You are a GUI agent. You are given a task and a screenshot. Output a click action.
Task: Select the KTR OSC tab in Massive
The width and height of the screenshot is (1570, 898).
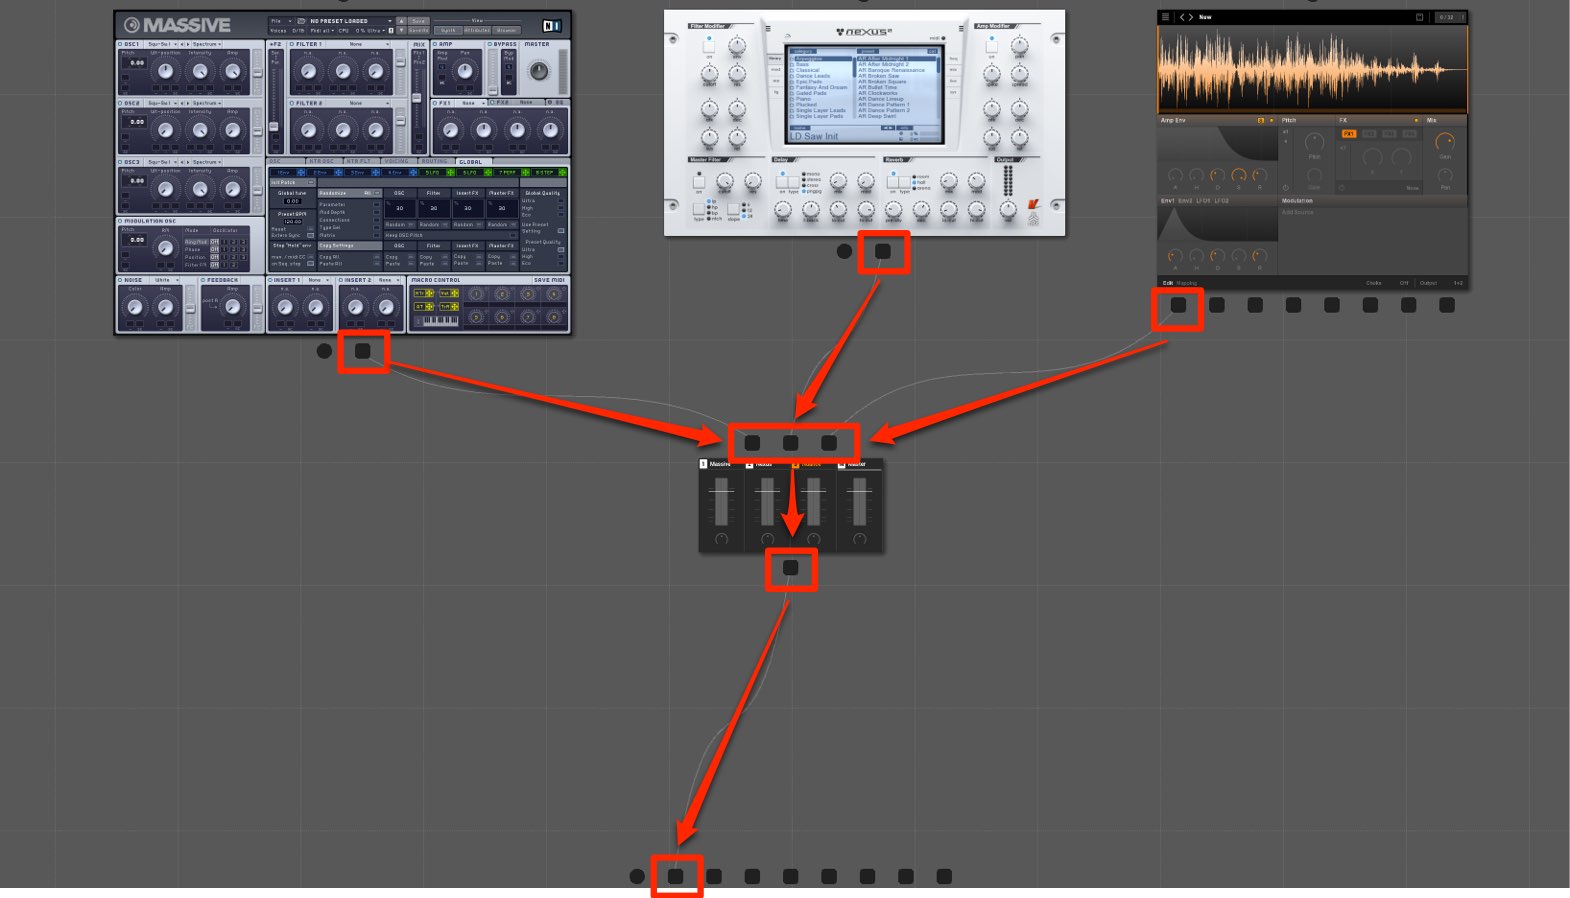tap(322, 161)
